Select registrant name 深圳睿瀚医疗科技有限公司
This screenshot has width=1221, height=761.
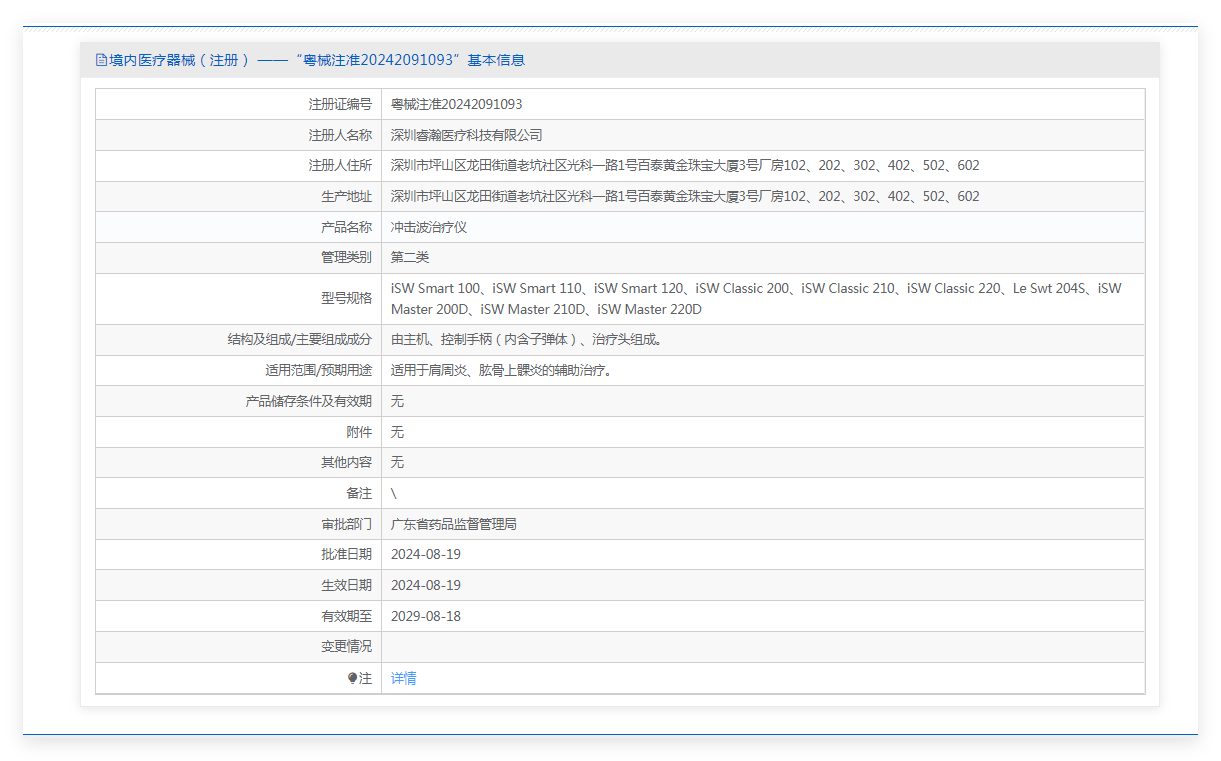pyautogui.click(x=466, y=135)
